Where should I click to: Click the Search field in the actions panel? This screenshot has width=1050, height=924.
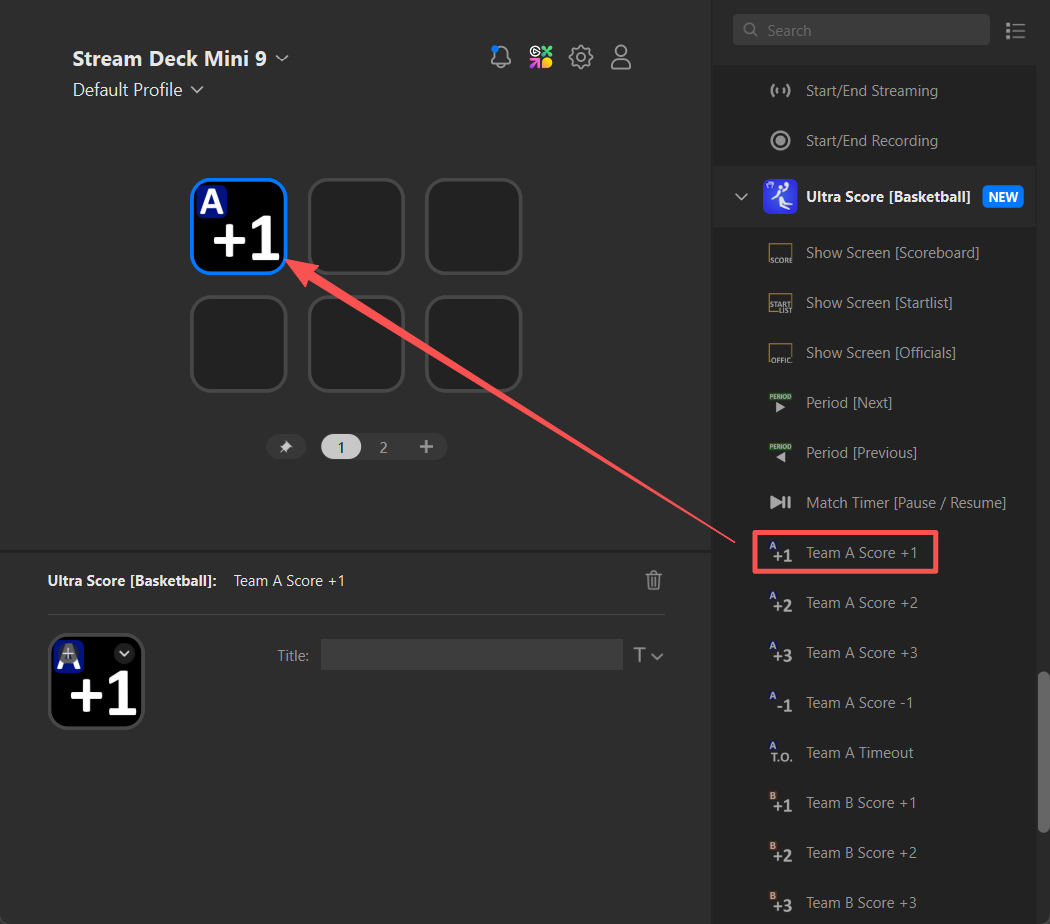860,30
